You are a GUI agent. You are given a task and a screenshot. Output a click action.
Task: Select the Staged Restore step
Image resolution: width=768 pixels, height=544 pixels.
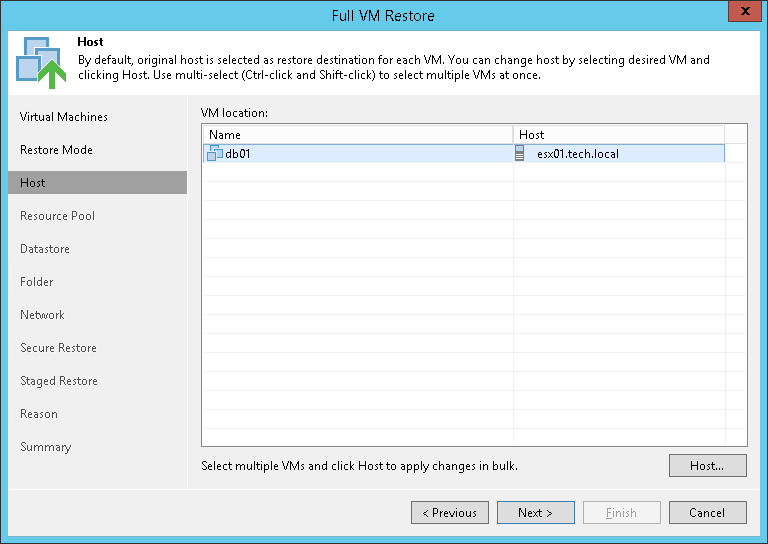tap(59, 381)
